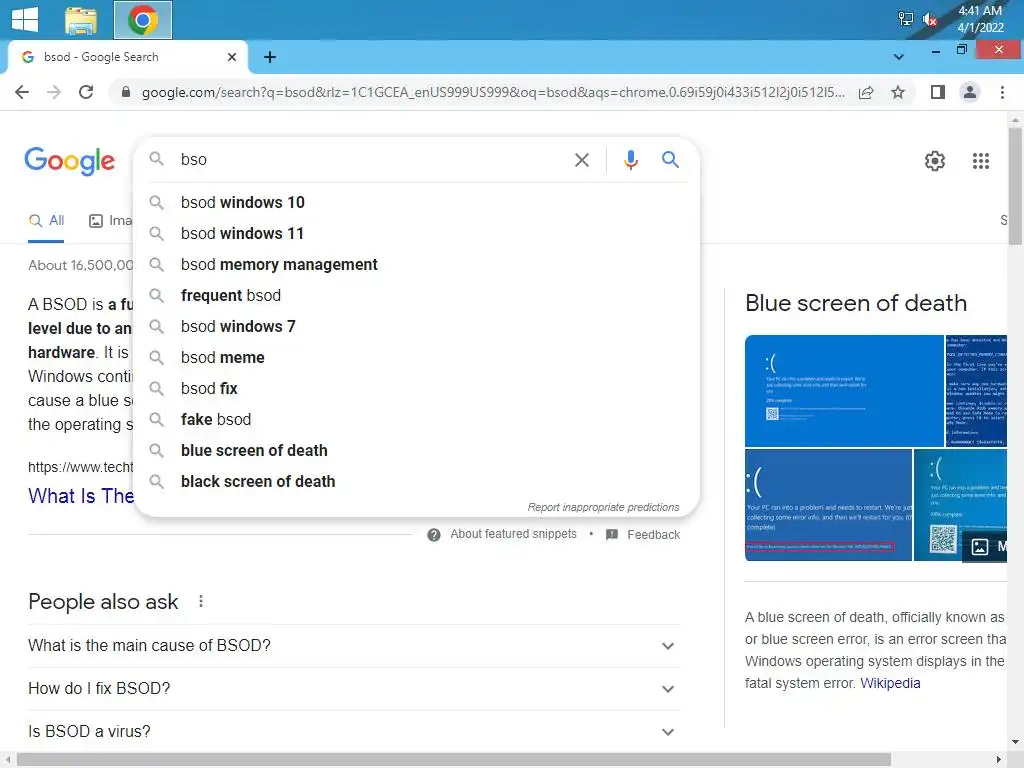
Task: Click the vertical page scrollbar thumb
Action: (1015, 186)
